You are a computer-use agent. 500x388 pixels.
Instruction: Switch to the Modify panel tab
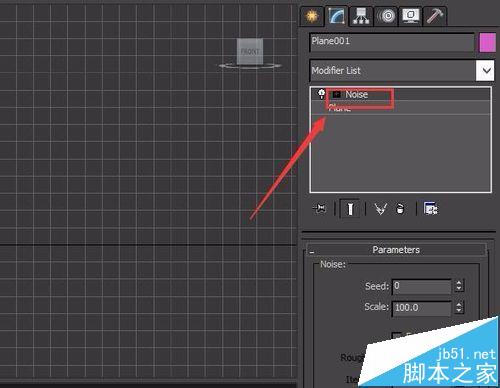pyautogui.click(x=336, y=16)
